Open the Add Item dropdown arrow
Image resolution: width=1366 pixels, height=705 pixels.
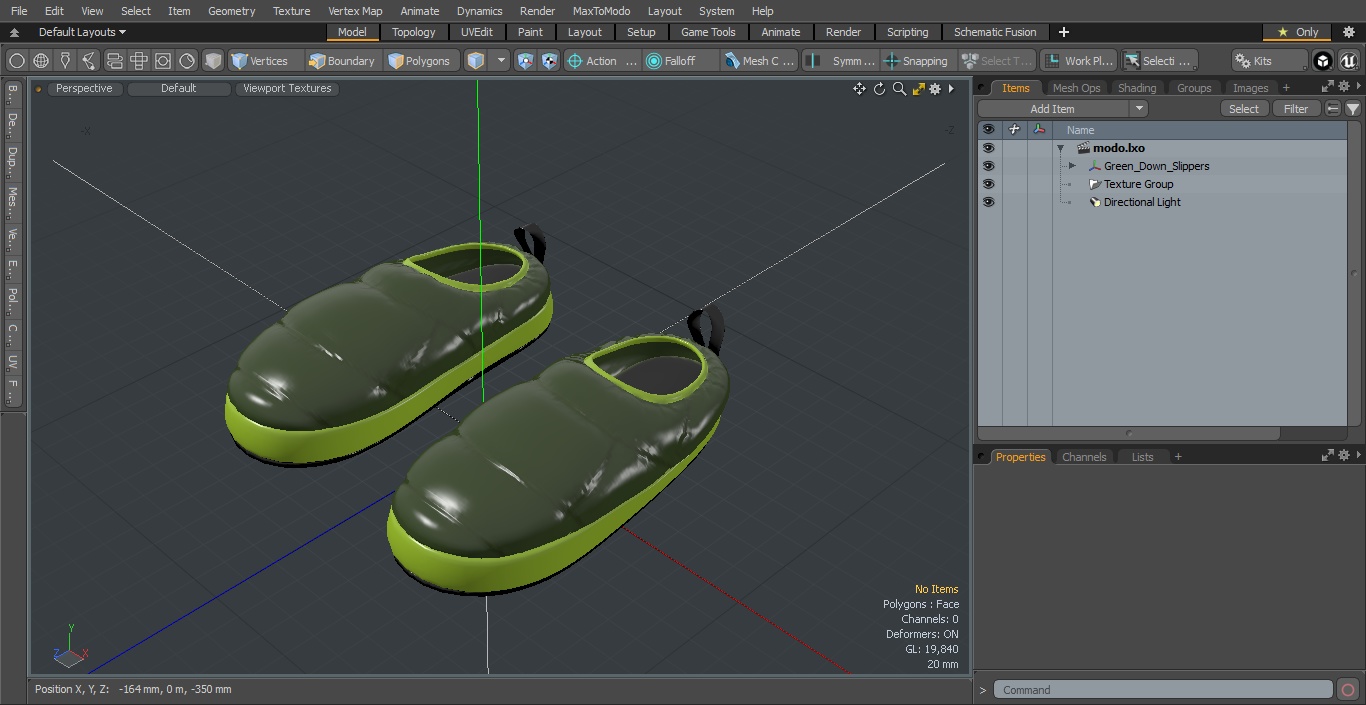(x=1139, y=109)
